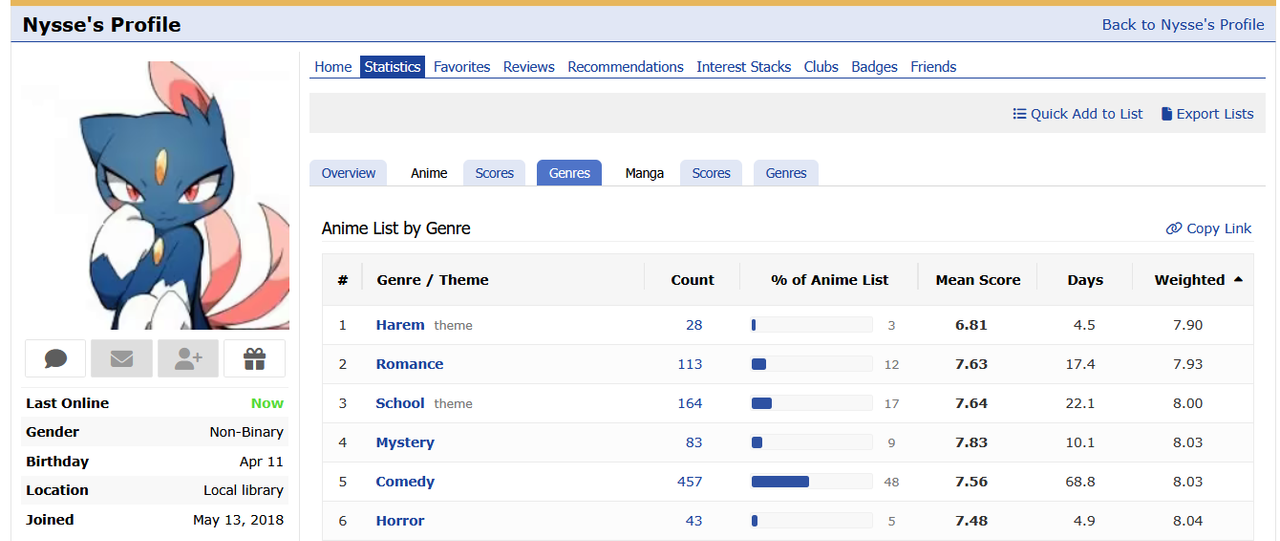Open the Manga Scores tab

(x=711, y=173)
